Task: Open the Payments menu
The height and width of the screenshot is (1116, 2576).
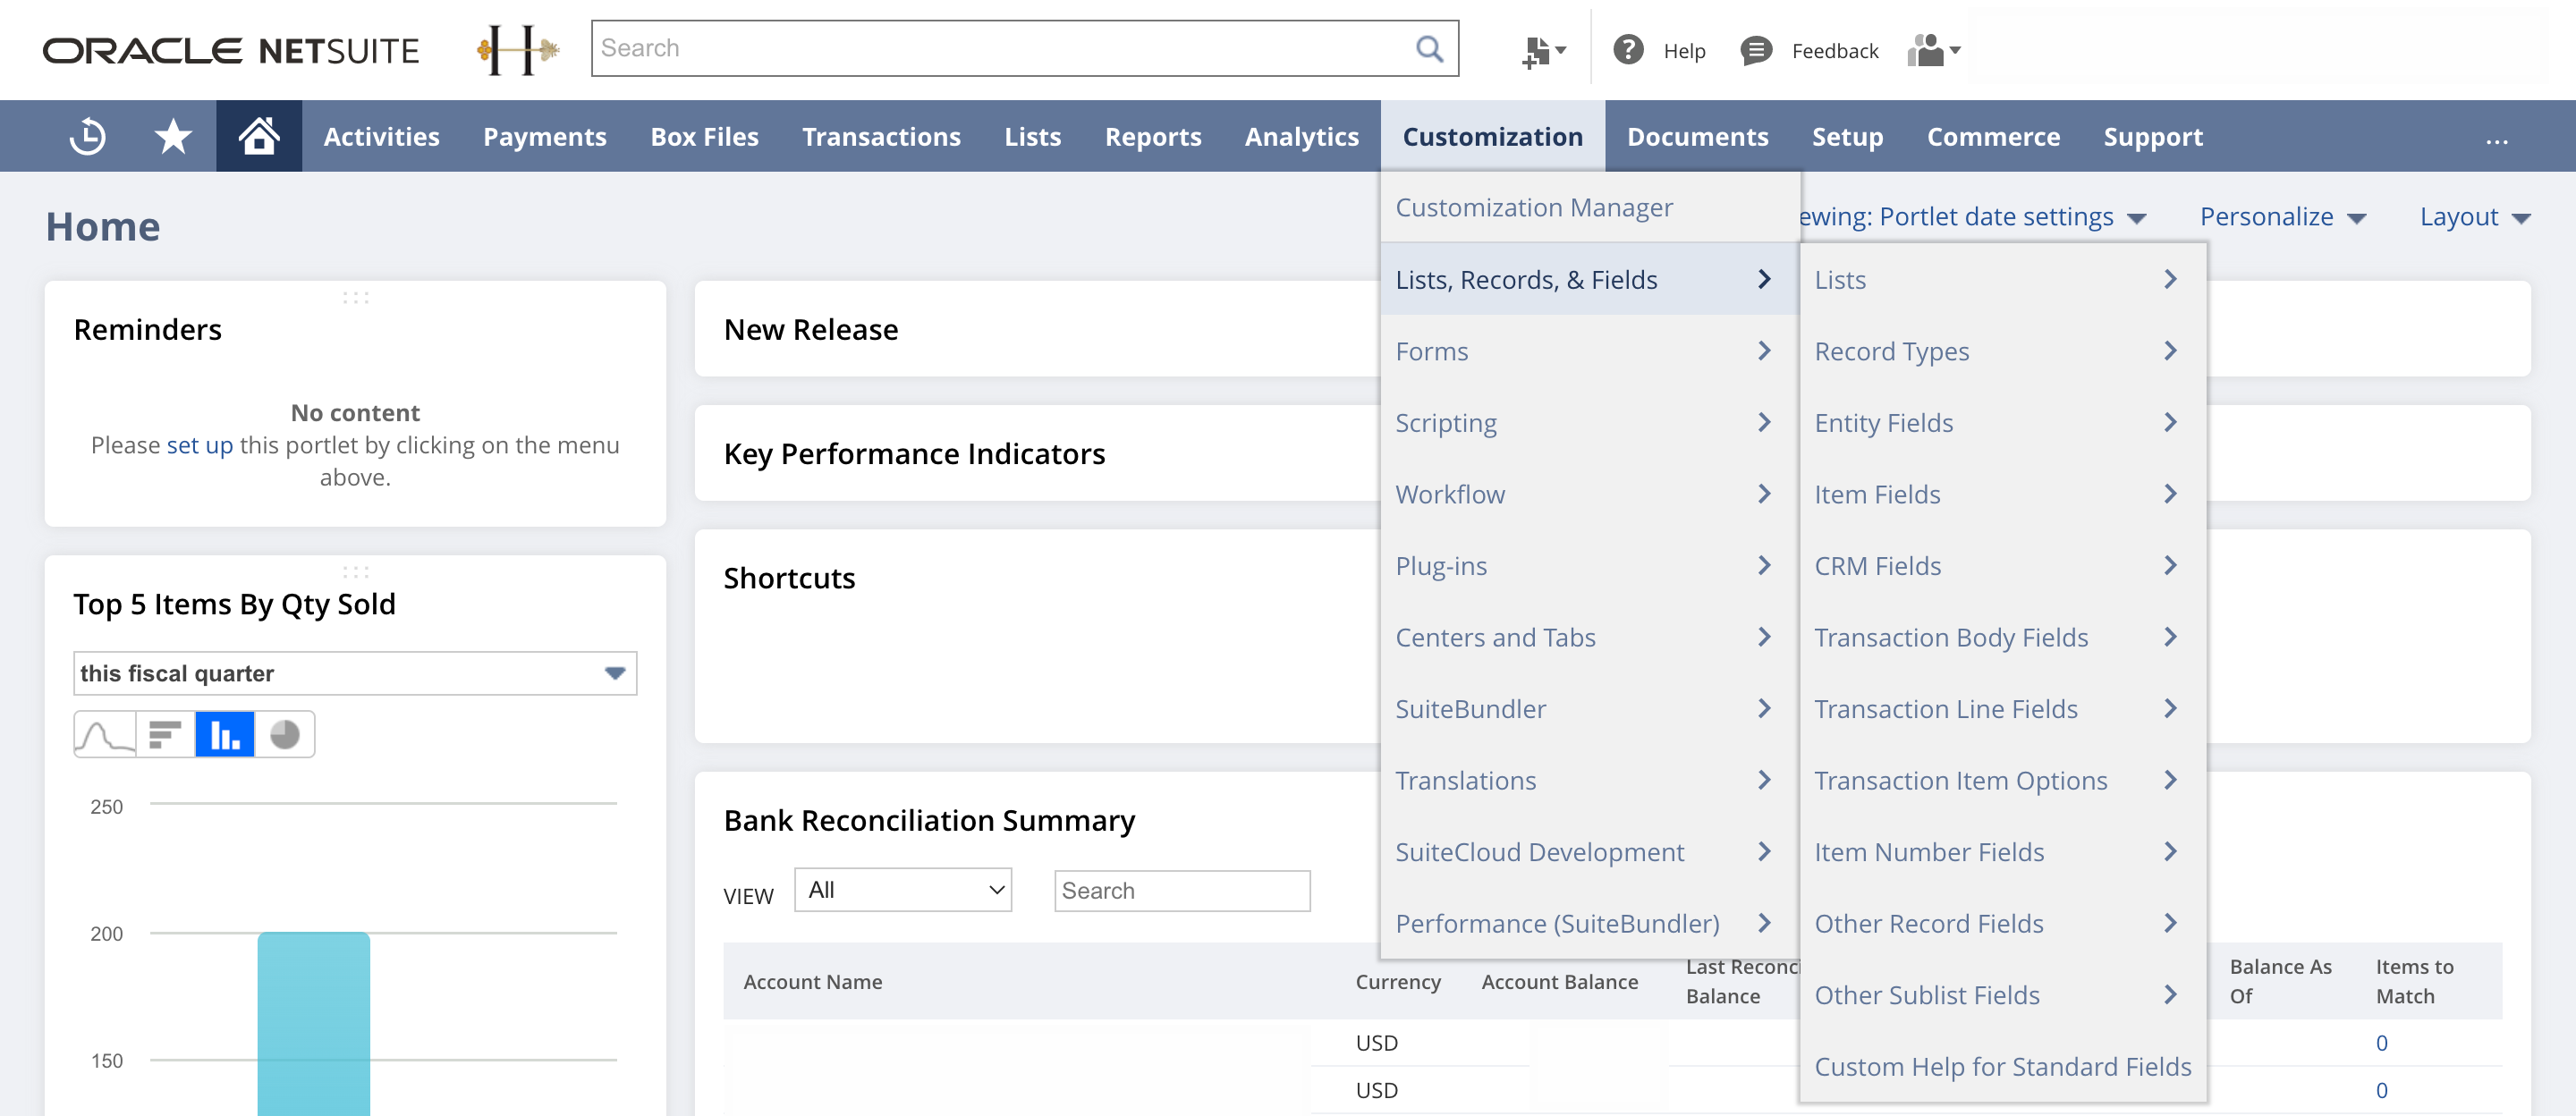Action: (545, 136)
